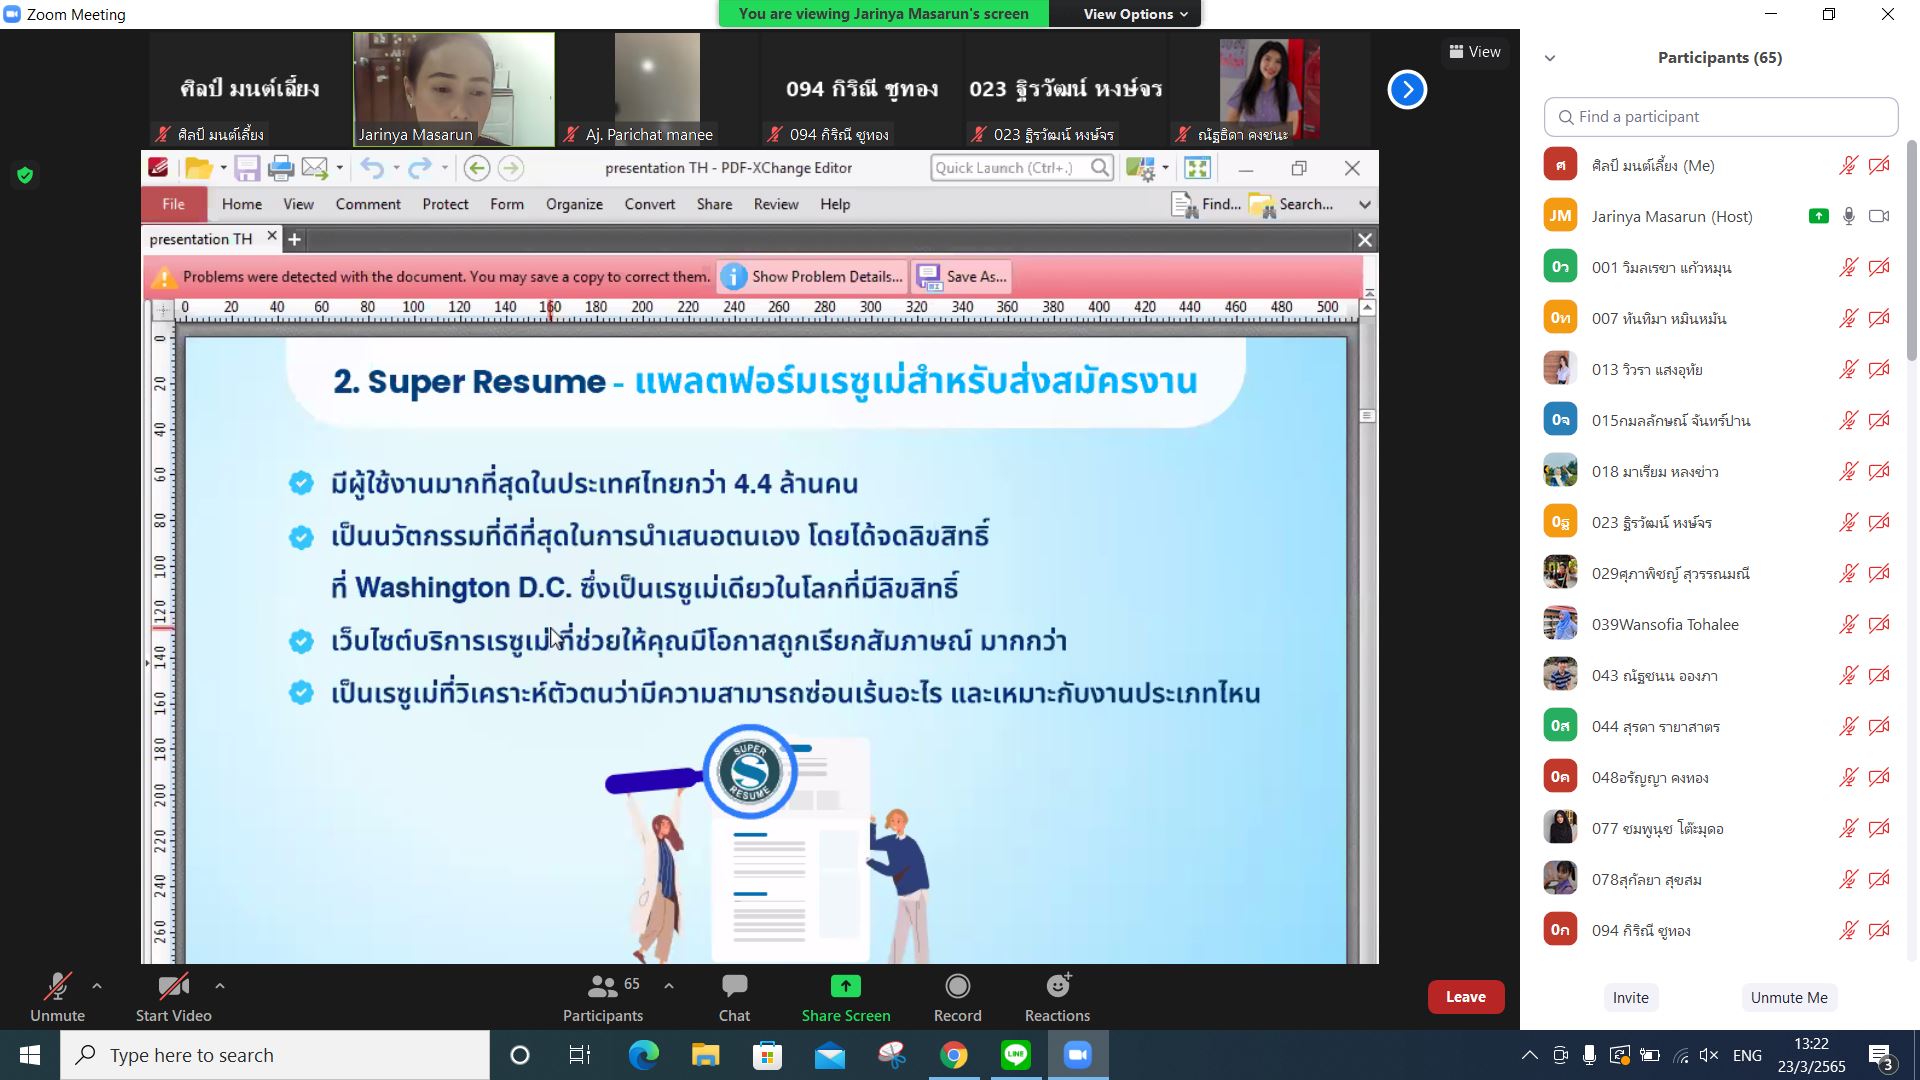Click the Search... tool in PDF-XChange

pos(1291,204)
